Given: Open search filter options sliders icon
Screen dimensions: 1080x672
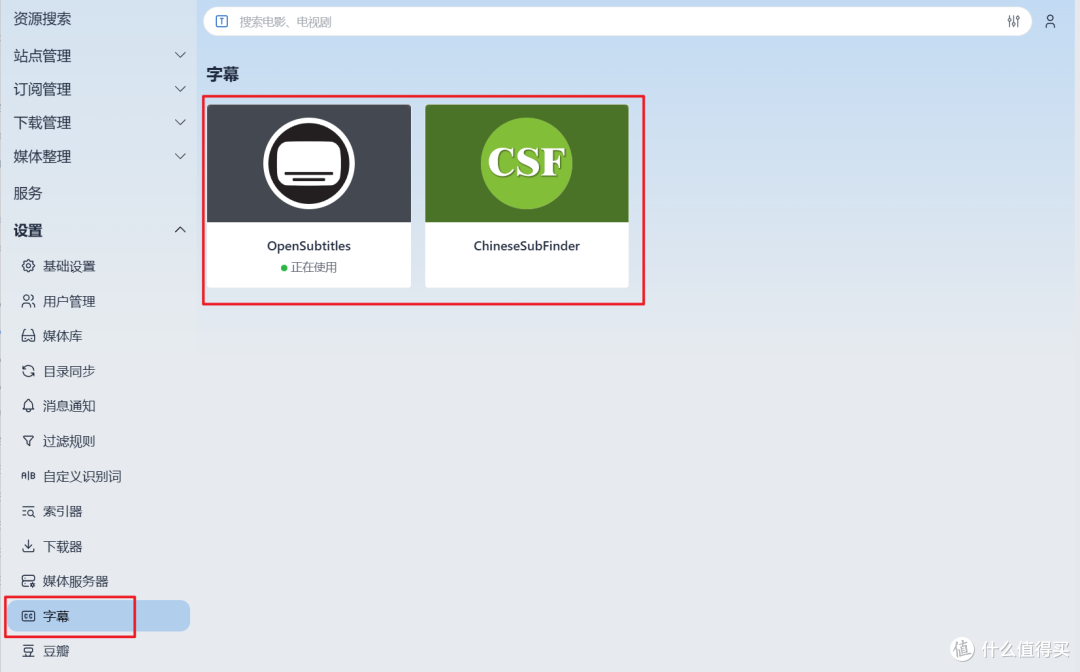Looking at the screenshot, I should (x=1013, y=21).
